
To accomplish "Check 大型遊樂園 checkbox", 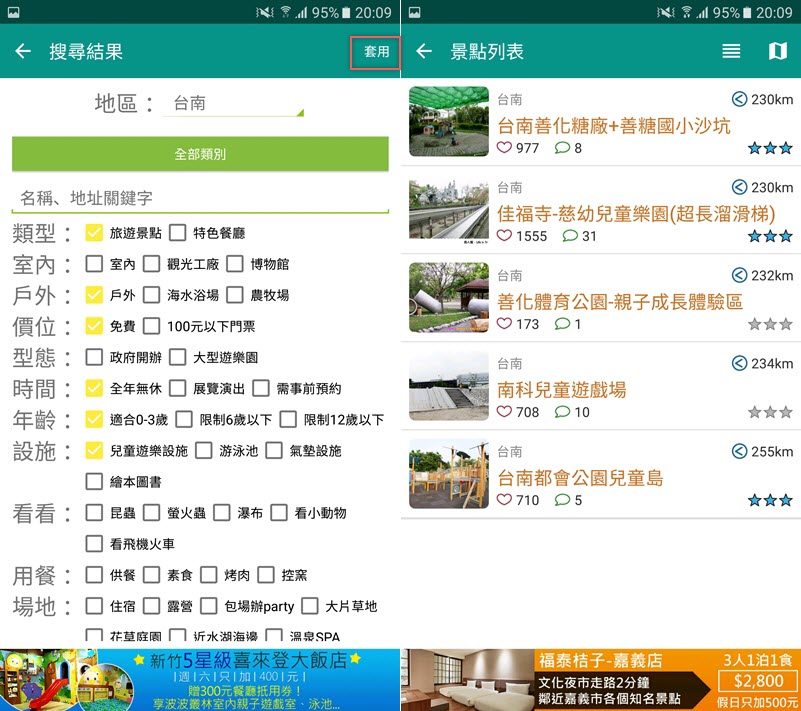I will pos(177,357).
